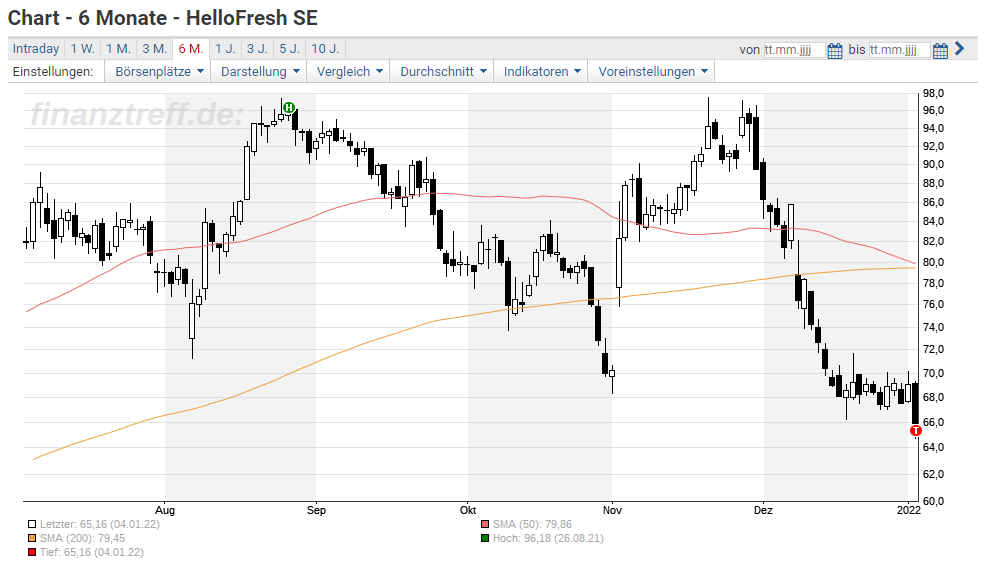Screen dimensions: 994x565
Task: Select the Intraday time range tab
Action: (x=36, y=49)
